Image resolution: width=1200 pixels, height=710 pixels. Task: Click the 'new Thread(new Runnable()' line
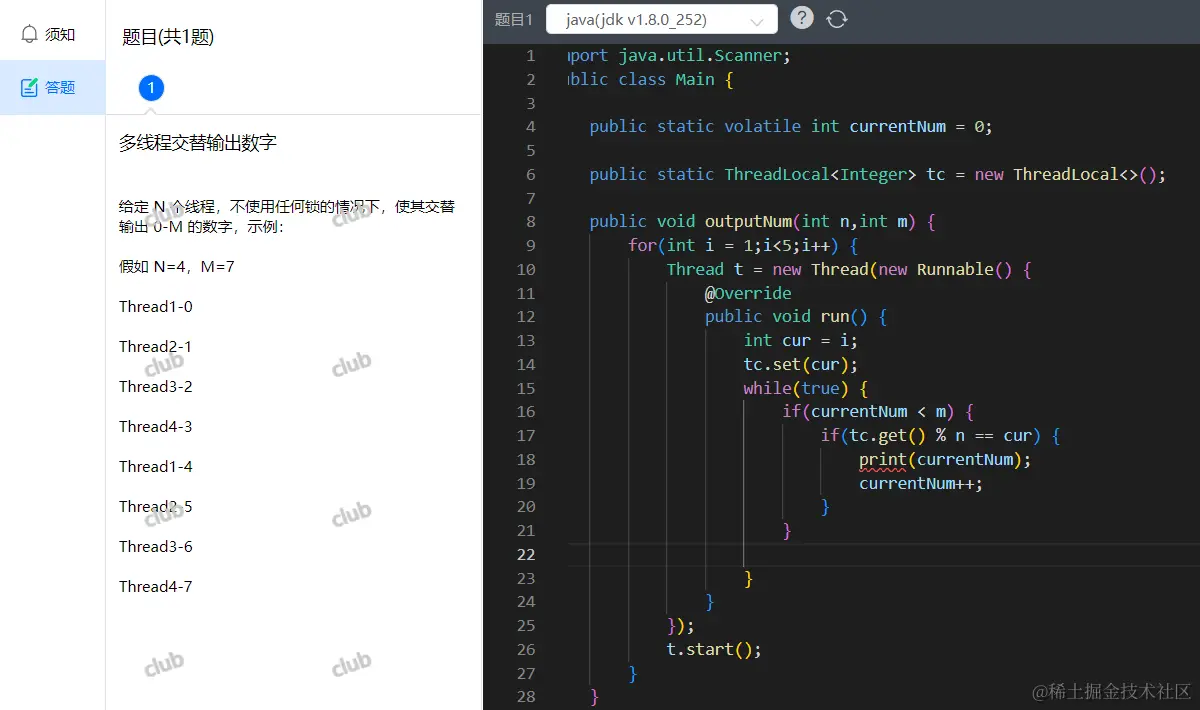849,270
